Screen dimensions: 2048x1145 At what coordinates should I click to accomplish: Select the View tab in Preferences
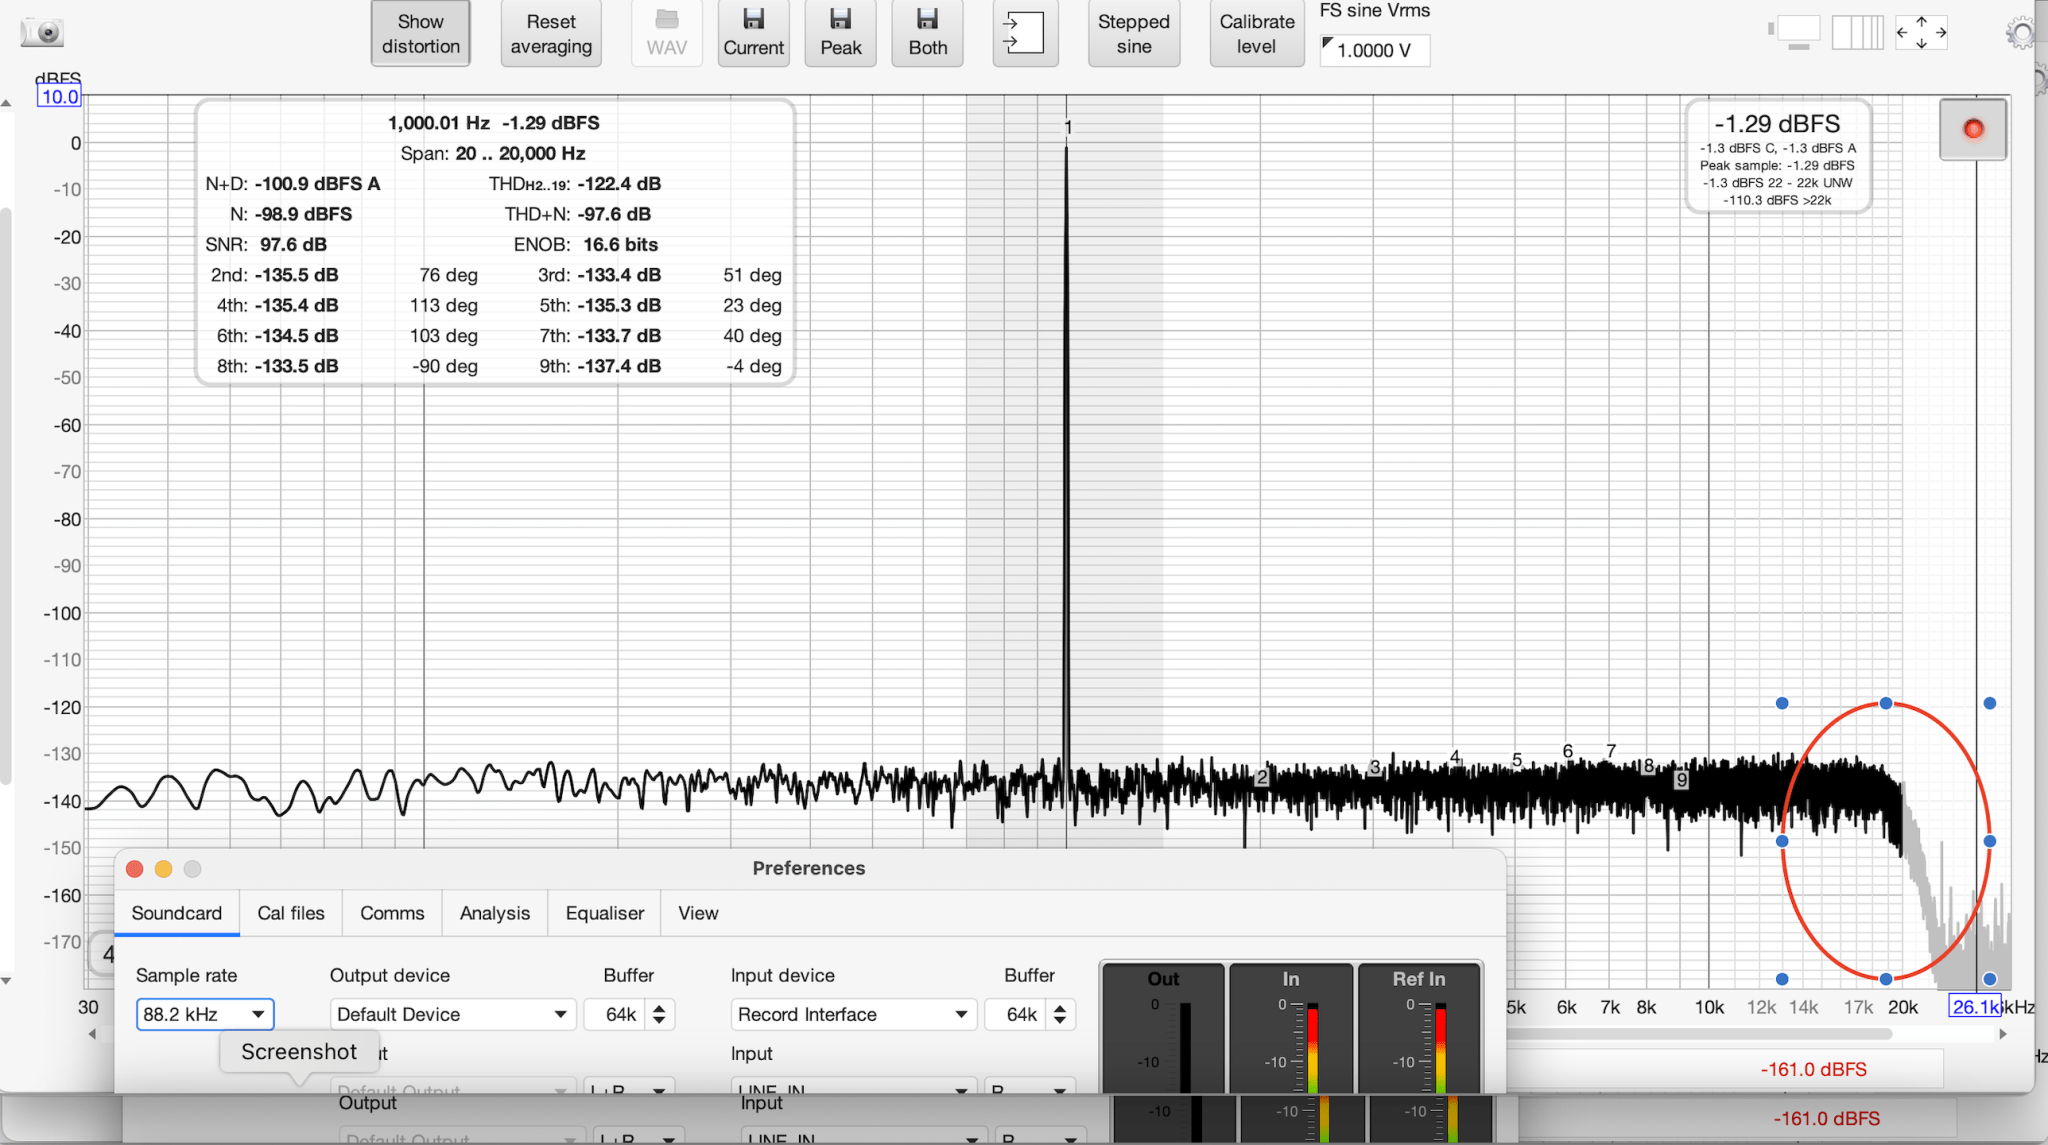[698, 913]
